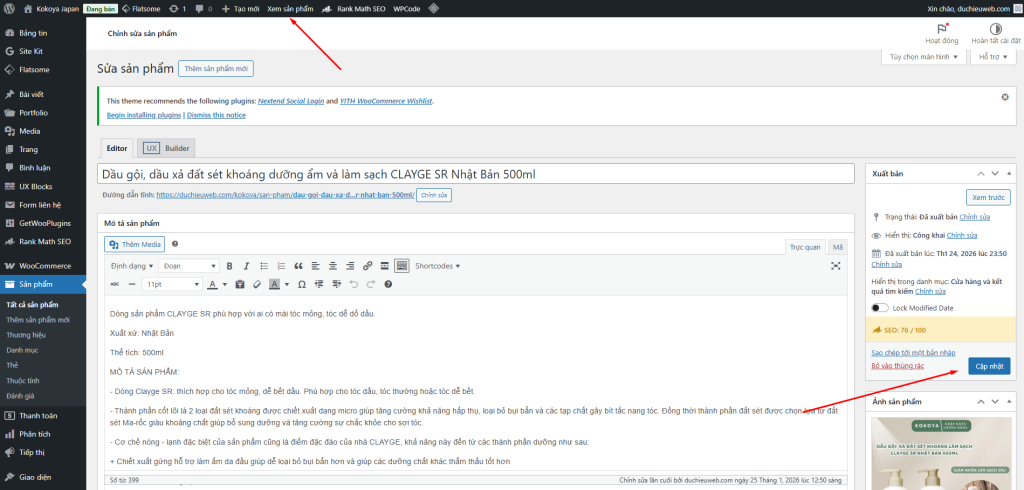This screenshot has width=1024, height=490.
Task: Open the Đoạn paragraph style dropdown
Action: point(189,266)
